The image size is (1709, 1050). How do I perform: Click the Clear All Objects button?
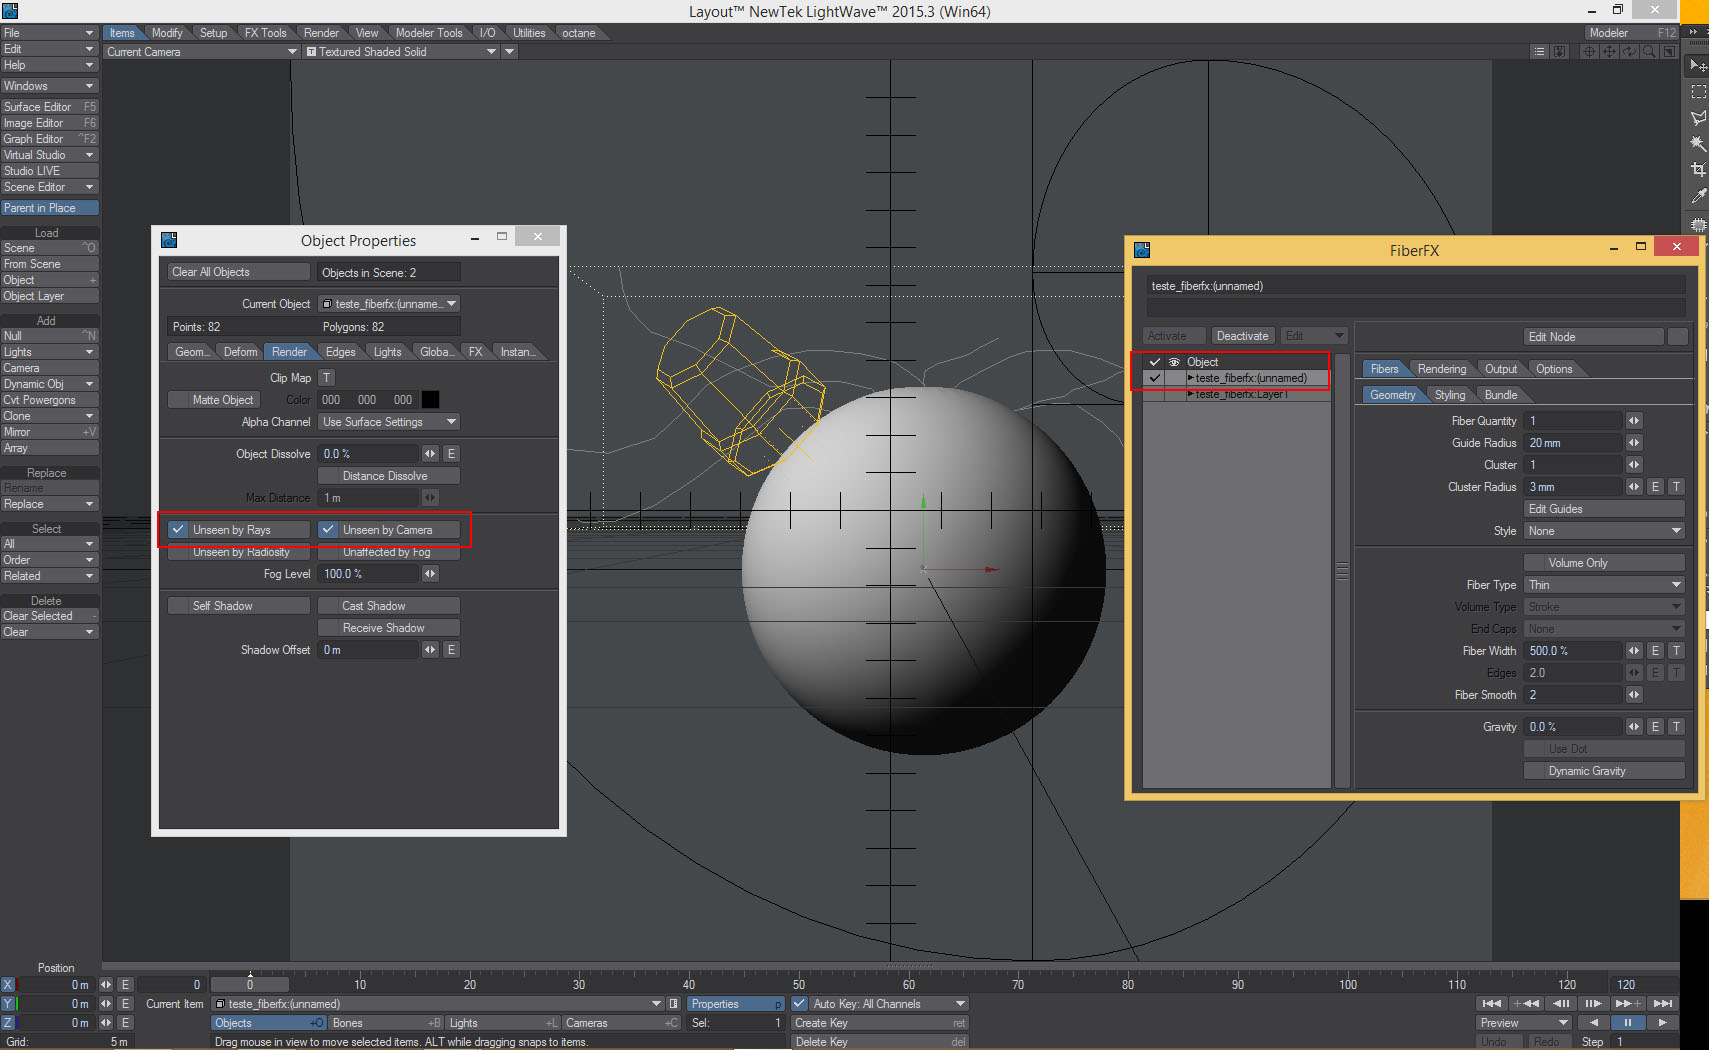(x=238, y=272)
